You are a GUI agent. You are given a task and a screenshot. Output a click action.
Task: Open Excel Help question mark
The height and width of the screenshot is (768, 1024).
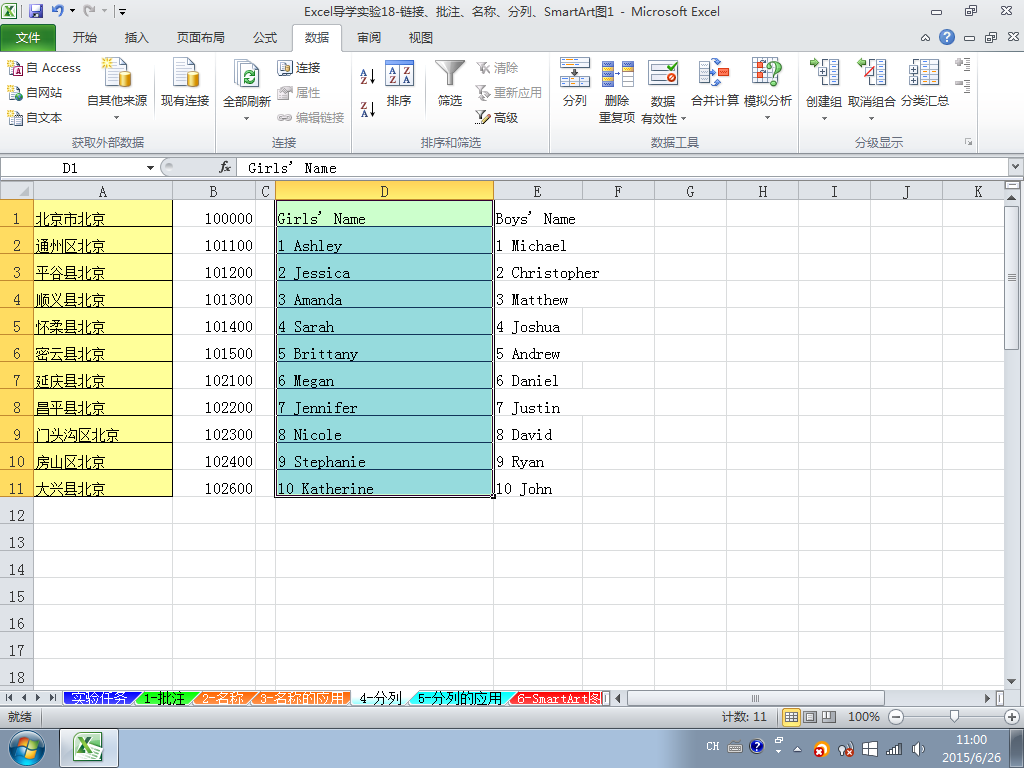947,37
